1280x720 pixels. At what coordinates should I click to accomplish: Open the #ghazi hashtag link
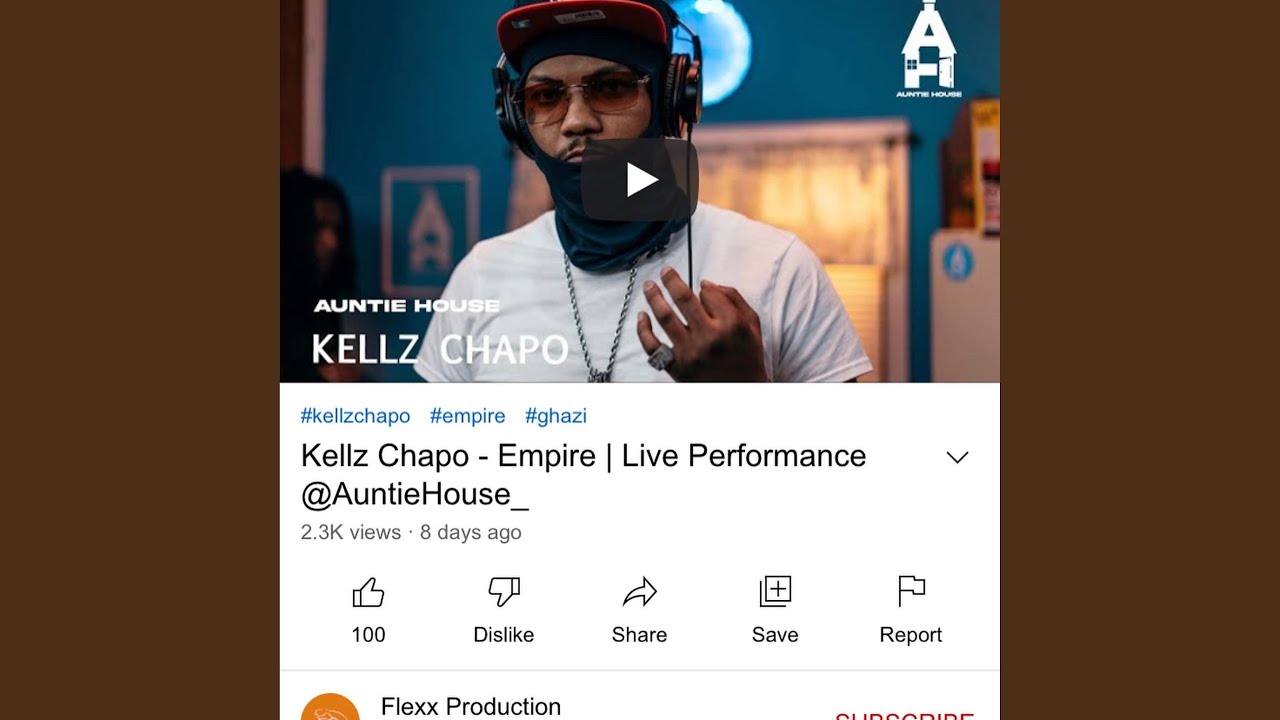coord(556,416)
